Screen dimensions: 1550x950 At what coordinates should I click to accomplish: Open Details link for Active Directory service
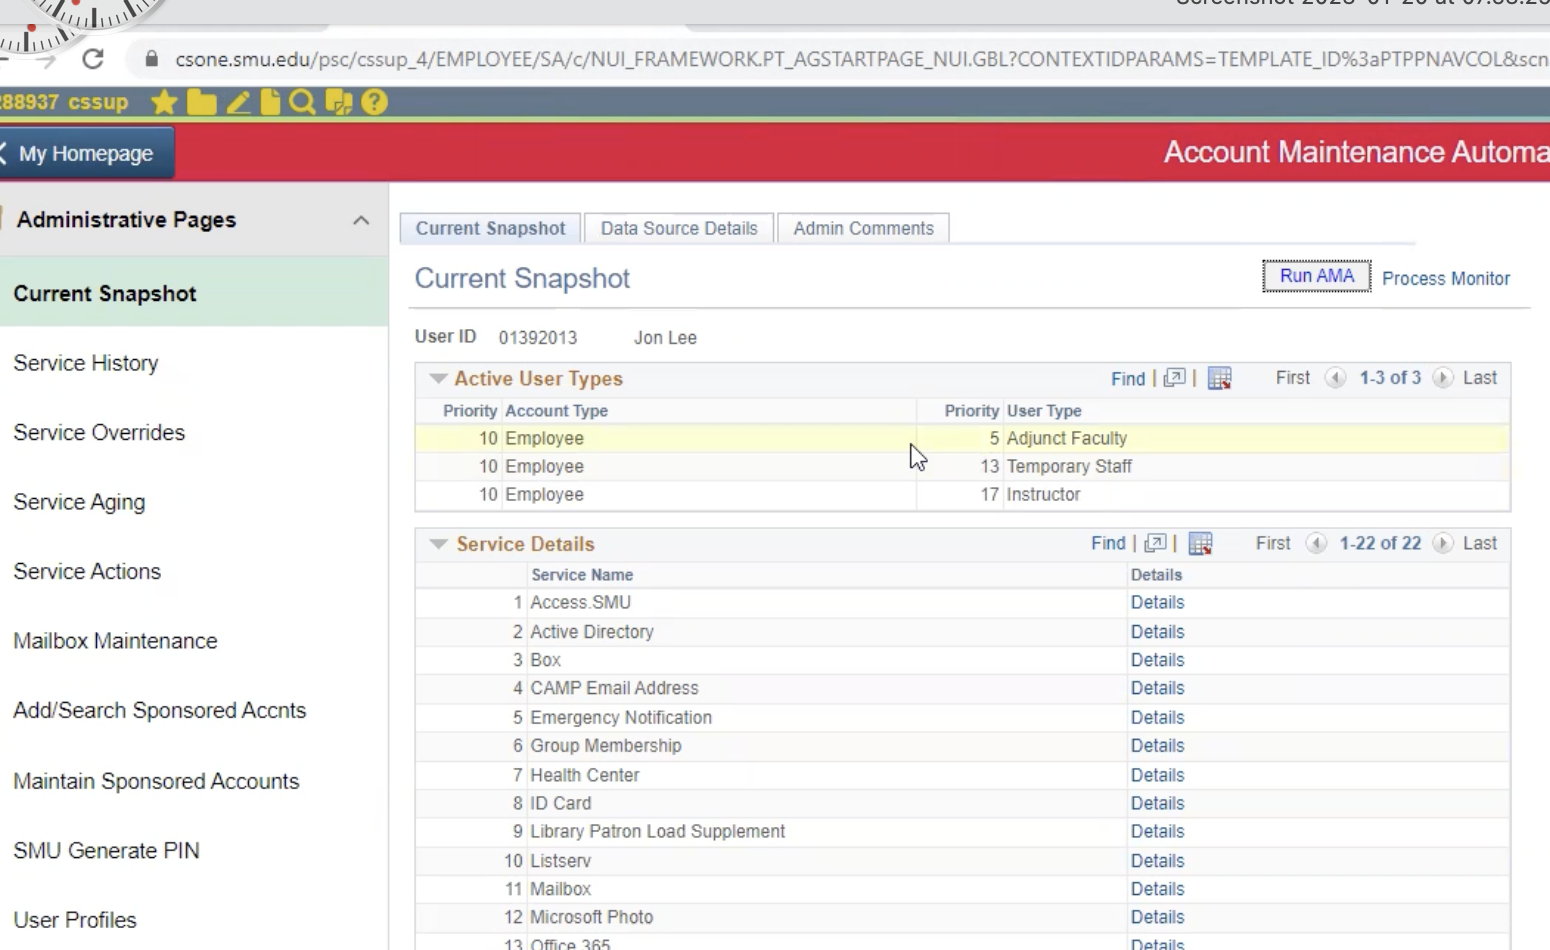pyautogui.click(x=1157, y=632)
